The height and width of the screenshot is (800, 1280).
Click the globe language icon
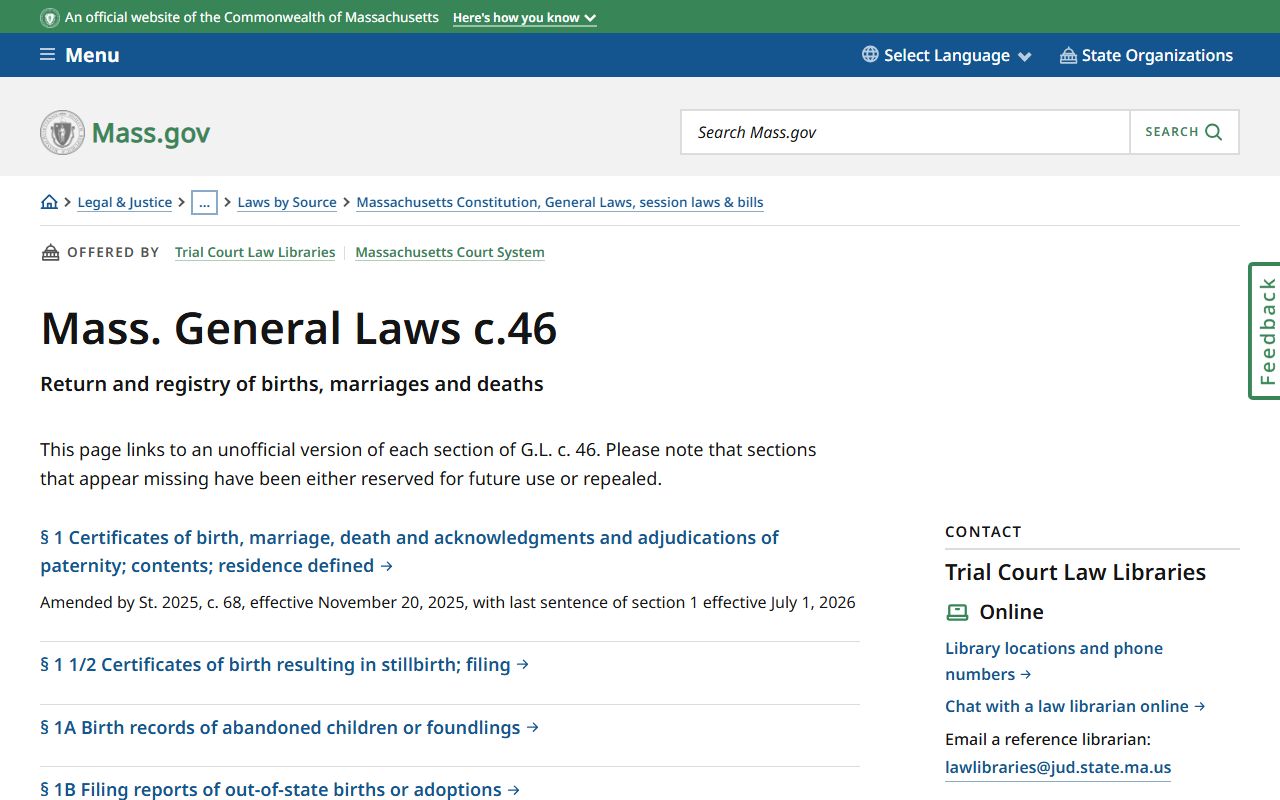870,54
